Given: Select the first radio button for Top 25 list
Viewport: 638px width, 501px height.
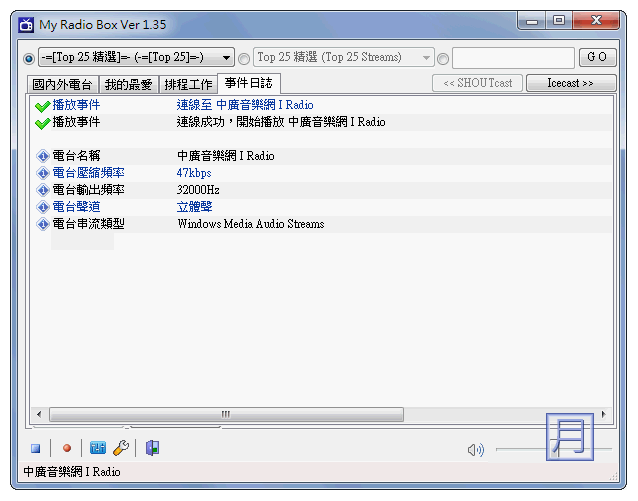Looking at the screenshot, I should pyautogui.click(x=28, y=58).
